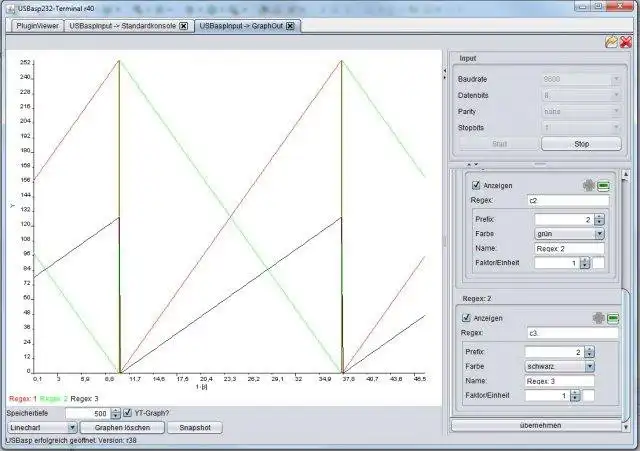Click the x-axis label 23,3
Image resolution: width=640 pixels, height=451 pixels.
coord(230,379)
